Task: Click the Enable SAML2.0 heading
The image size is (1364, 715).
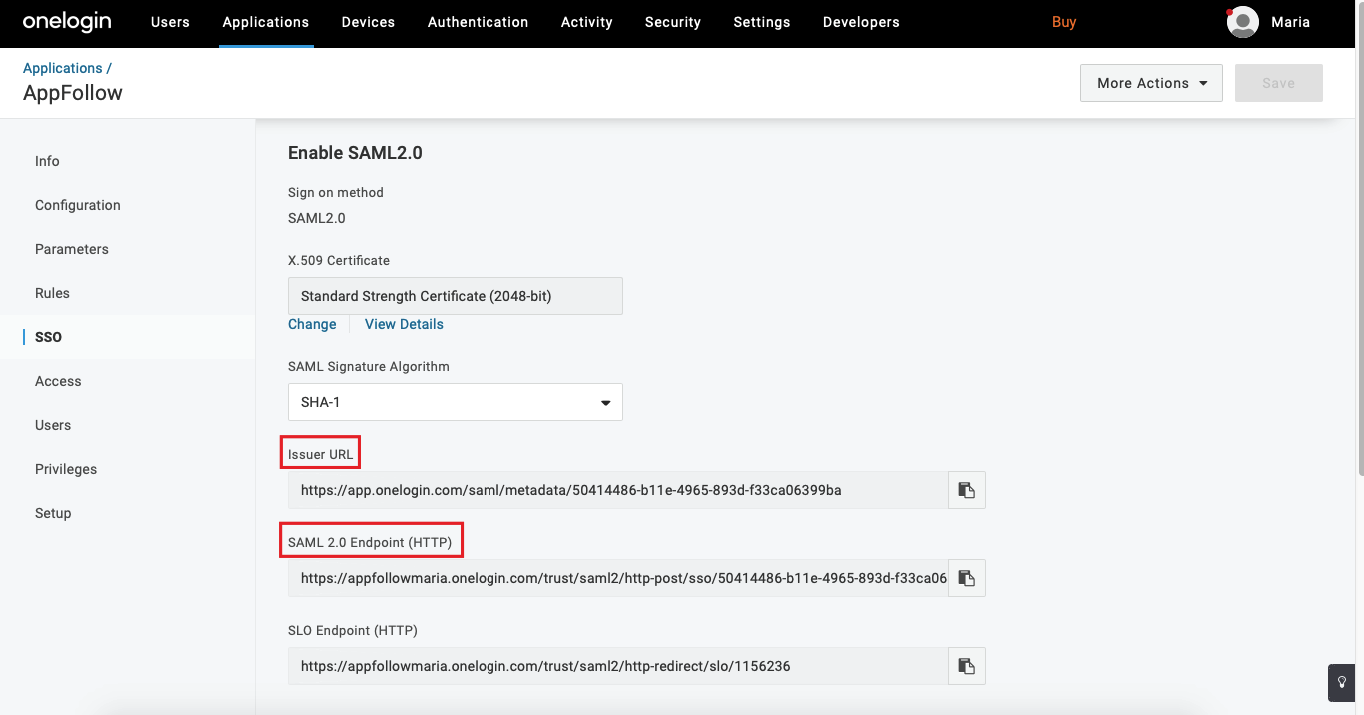Action: pos(355,153)
